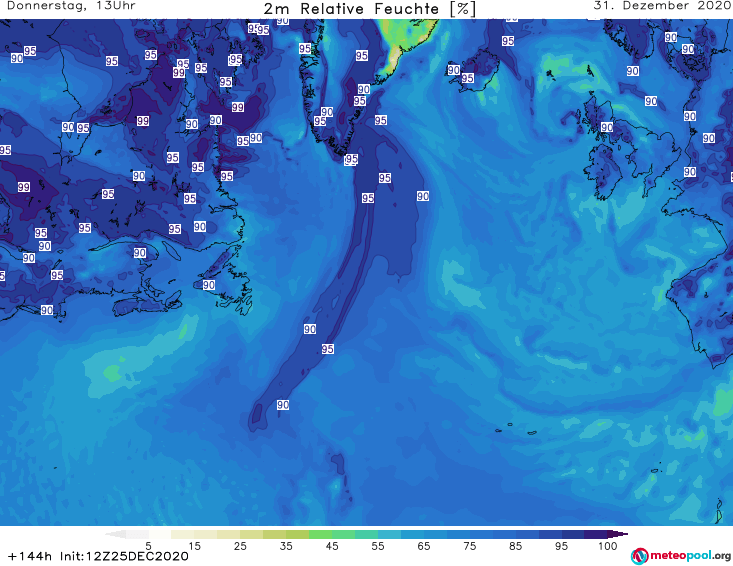Screen dimensions: 733x566
Task: Click the '+144h' forecast hour label
Action: point(29,556)
